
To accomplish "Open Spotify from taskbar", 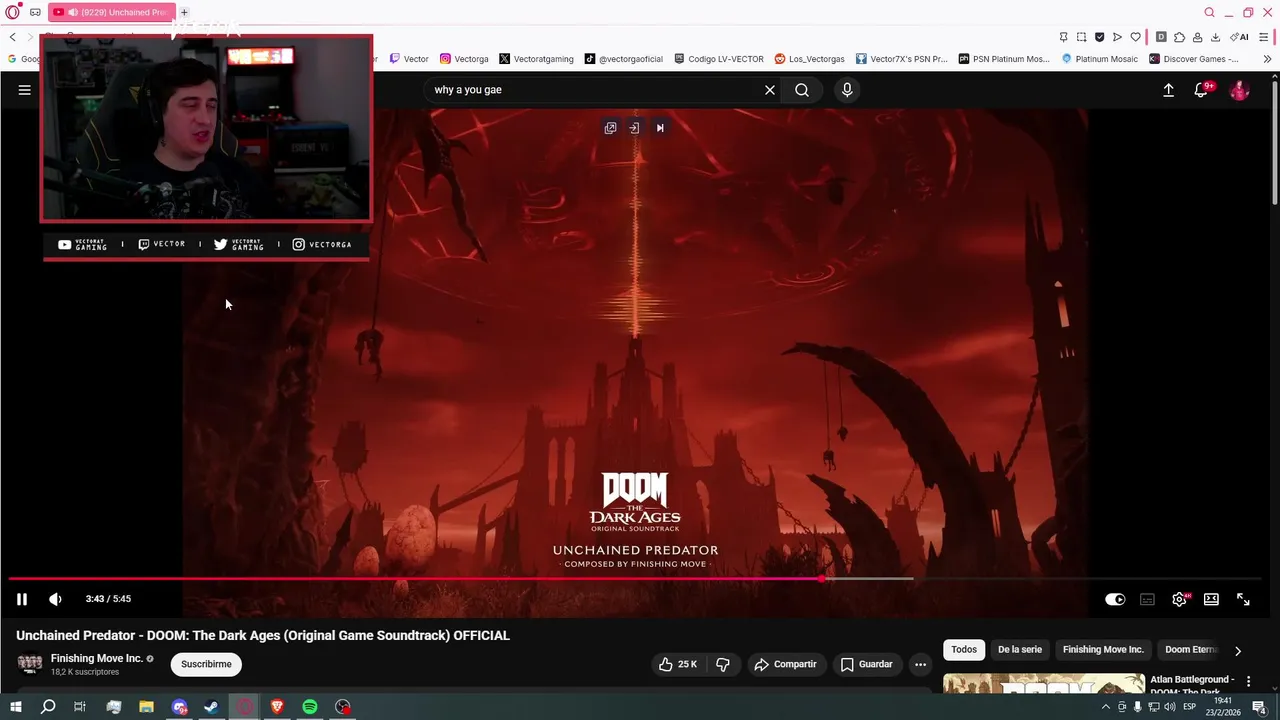I will pos(310,707).
